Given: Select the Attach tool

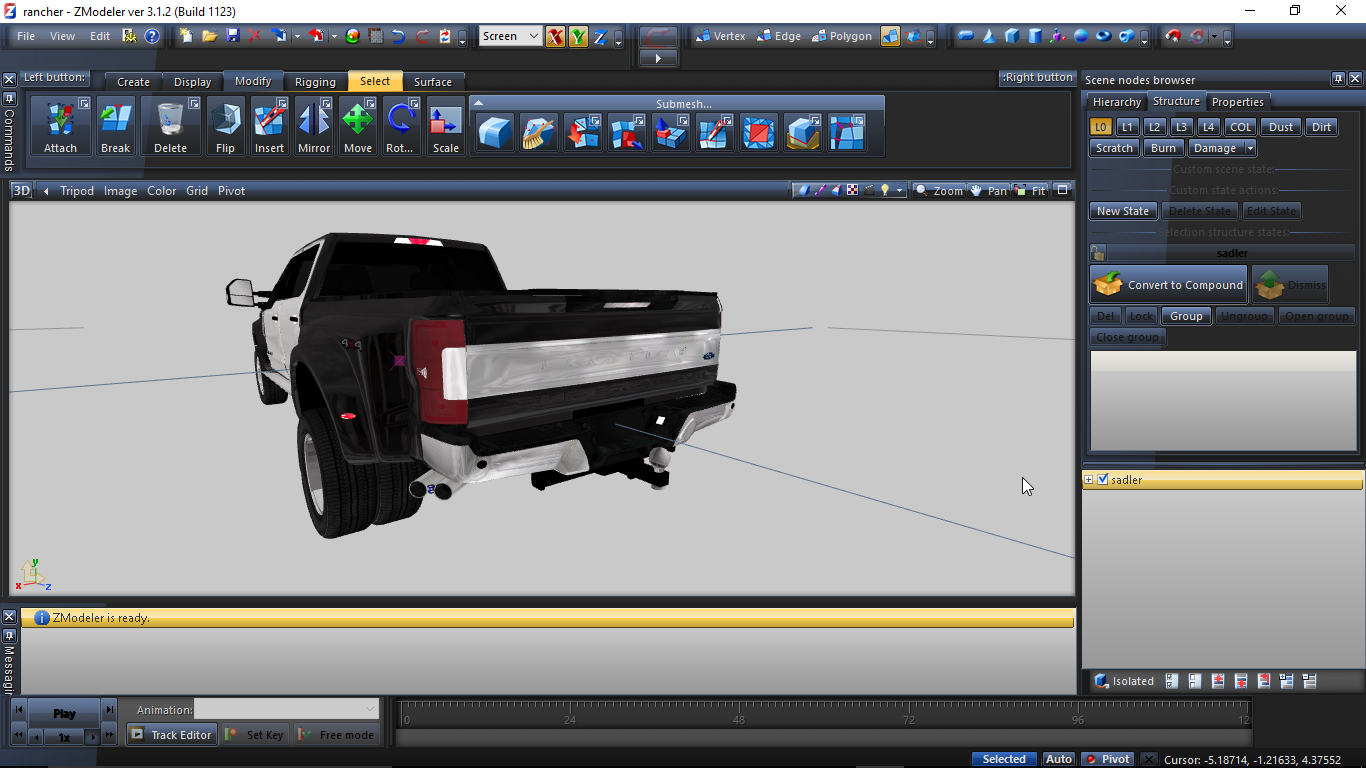Looking at the screenshot, I should tap(60, 125).
